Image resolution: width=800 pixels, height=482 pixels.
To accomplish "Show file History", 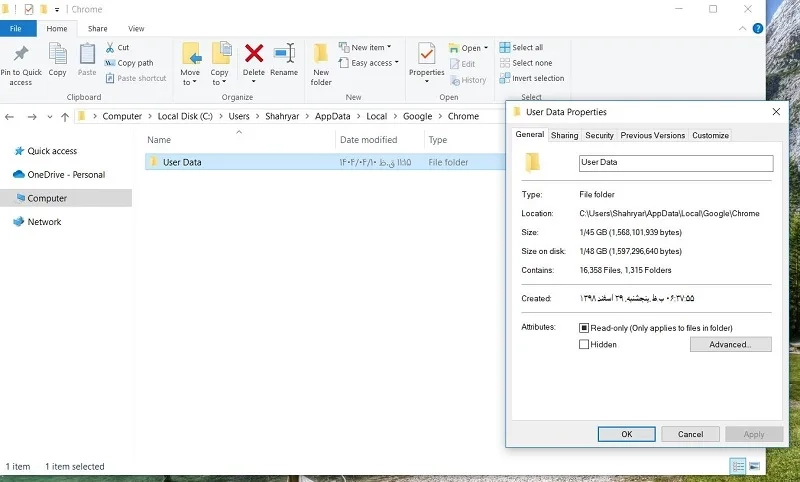I will click(468, 80).
